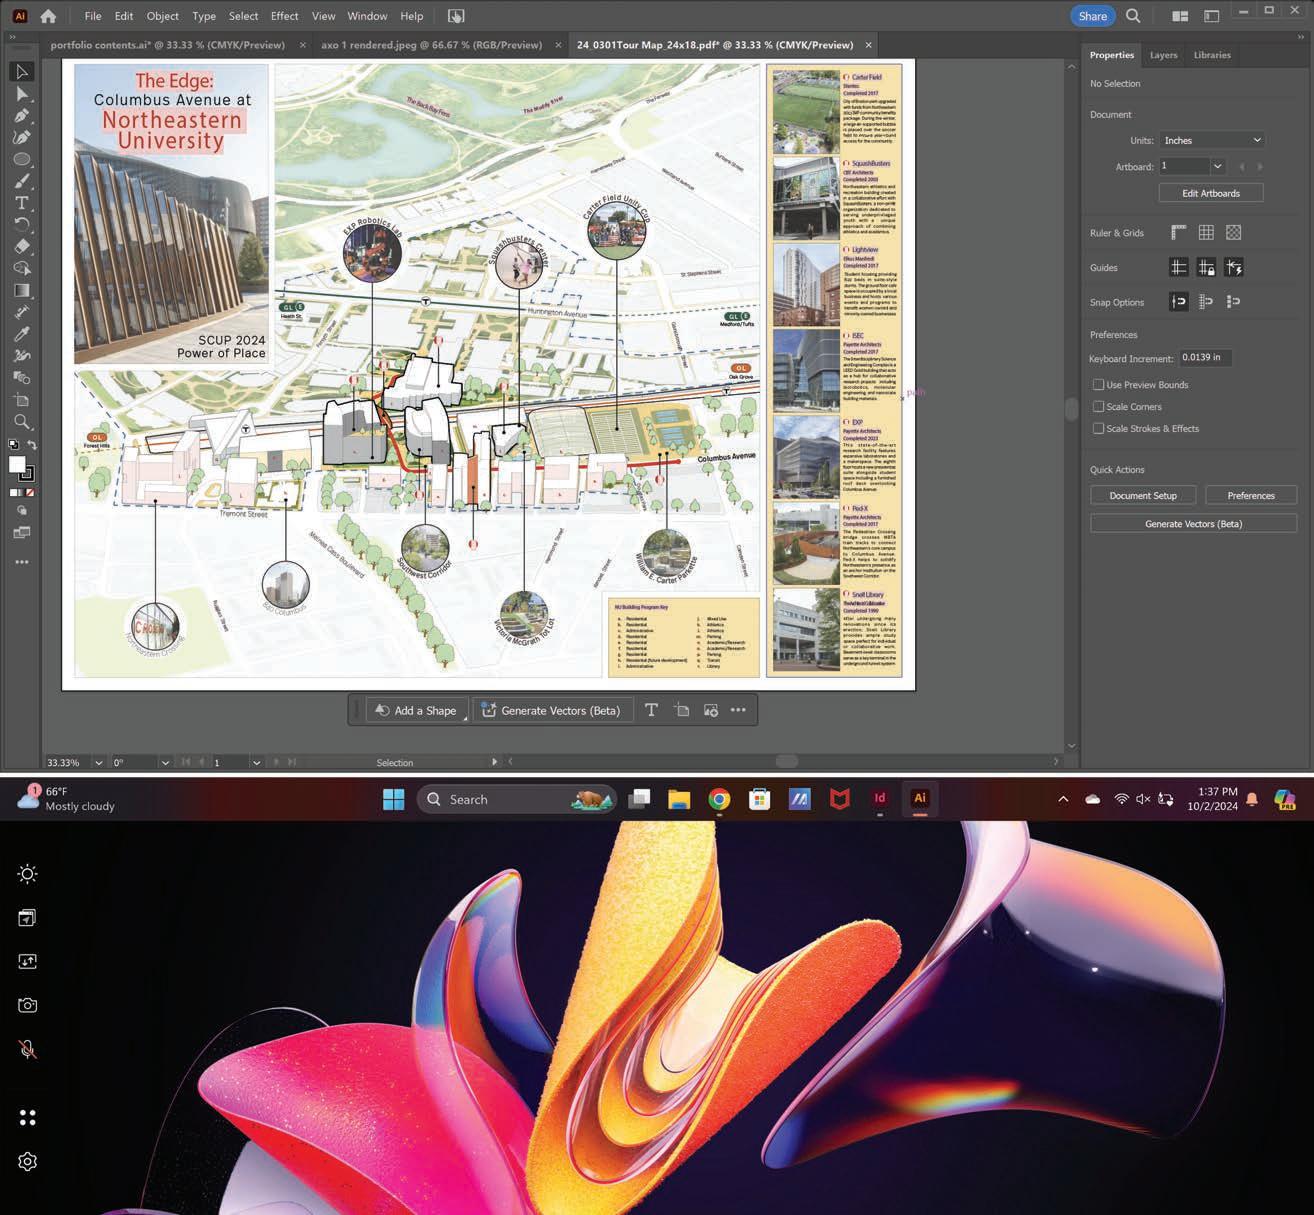Image resolution: width=1314 pixels, height=1215 pixels.
Task: Click Add a Shape in contextual bar
Action: tap(416, 710)
